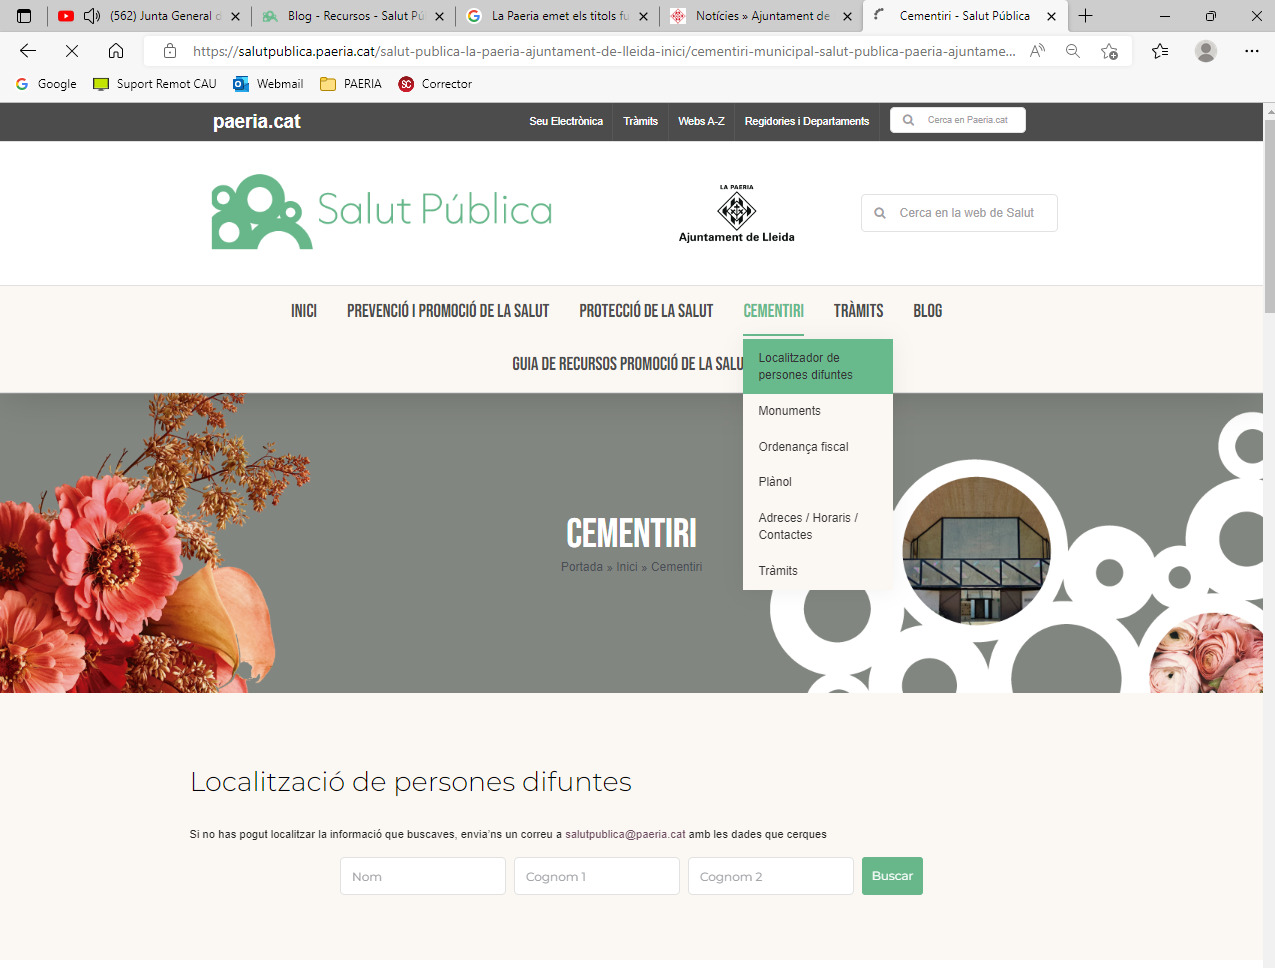This screenshot has height=968, width=1275.
Task: Click the Read aloud icon in address bar
Action: (1037, 51)
